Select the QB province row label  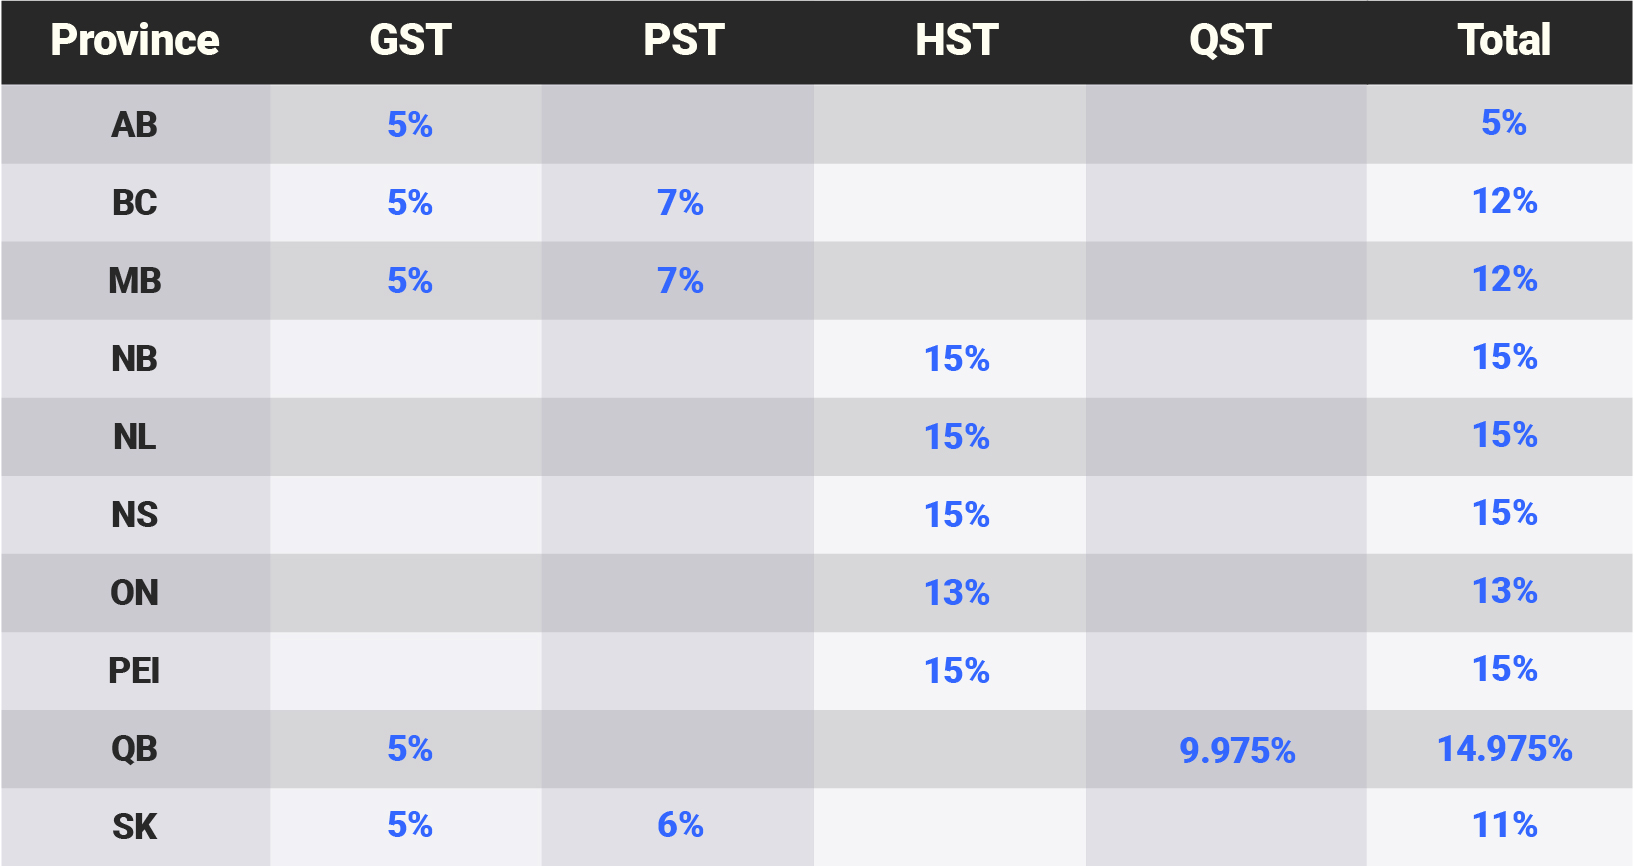(x=135, y=749)
